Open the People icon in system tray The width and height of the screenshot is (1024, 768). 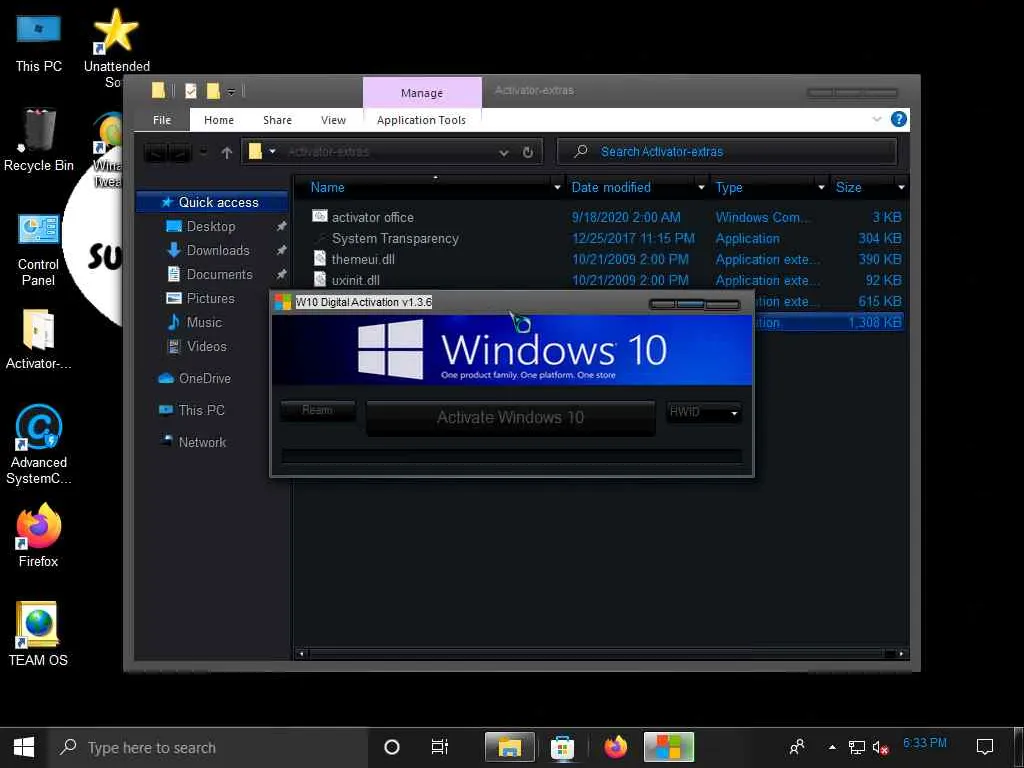(x=797, y=746)
